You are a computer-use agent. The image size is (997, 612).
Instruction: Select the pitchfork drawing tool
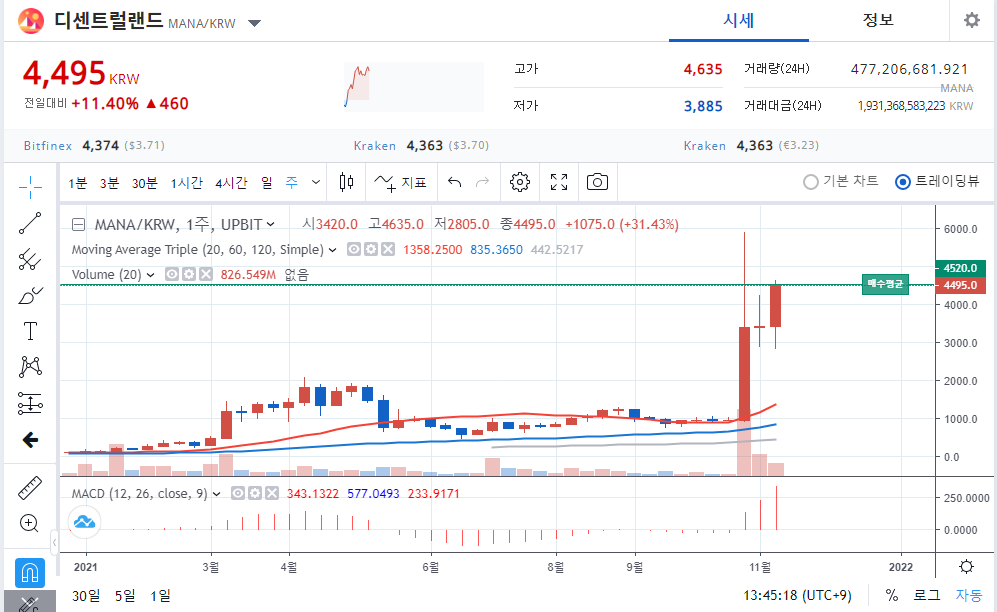click(x=30, y=259)
